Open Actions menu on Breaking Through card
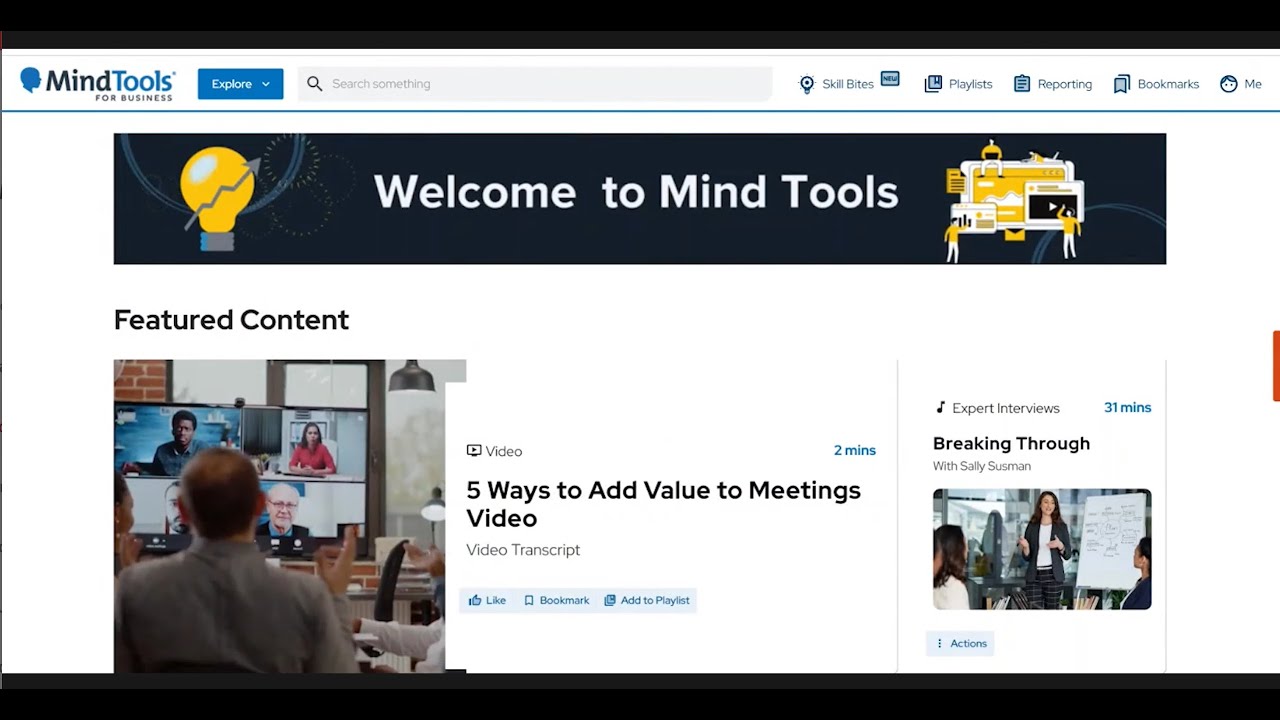Image resolution: width=1280 pixels, height=720 pixels. [x=960, y=643]
